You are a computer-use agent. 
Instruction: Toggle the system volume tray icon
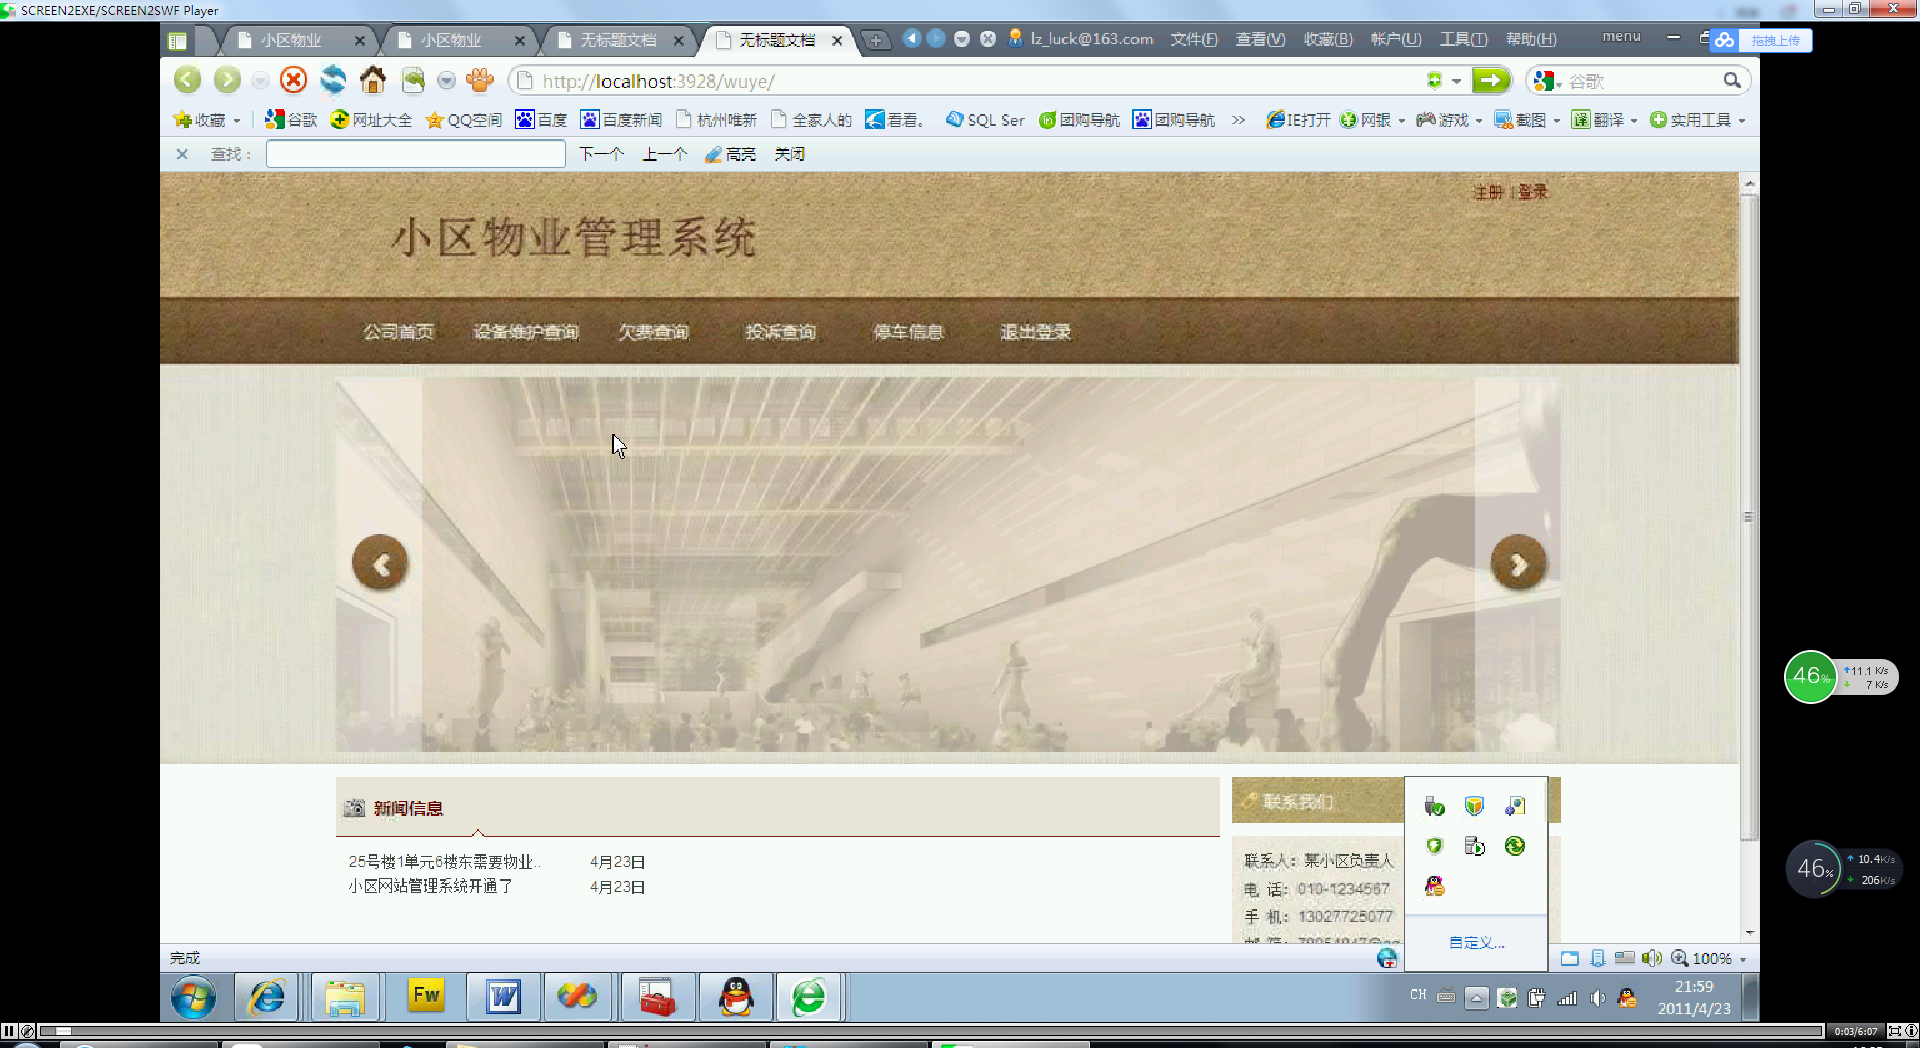1597,998
